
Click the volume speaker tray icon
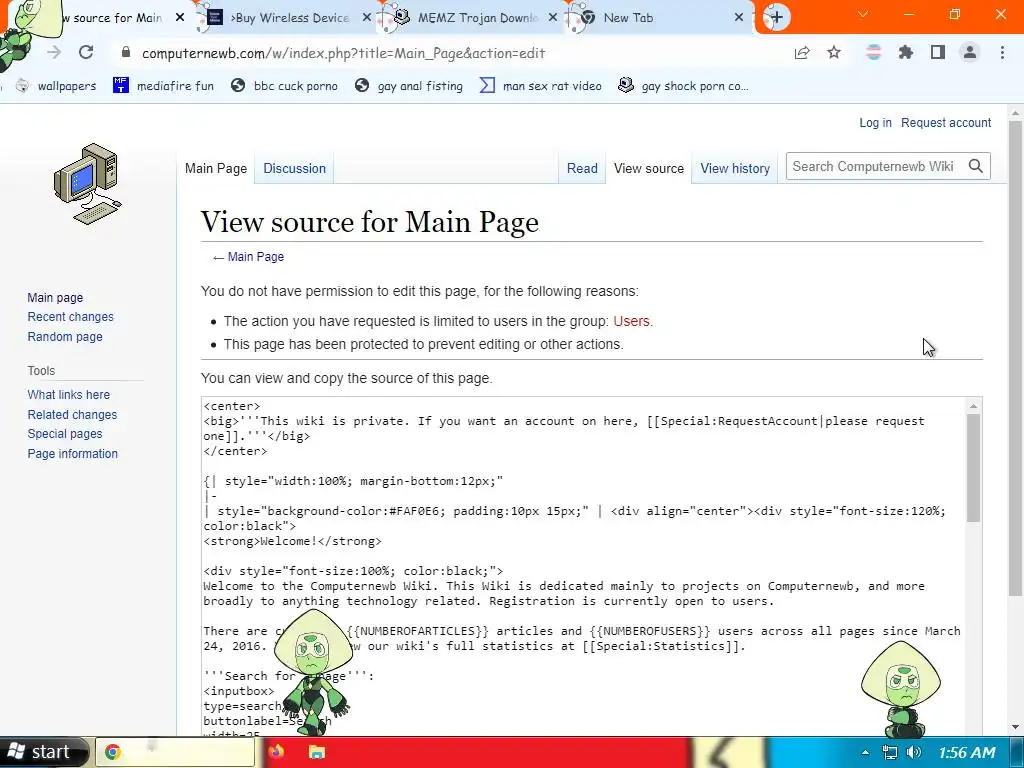pos(914,752)
